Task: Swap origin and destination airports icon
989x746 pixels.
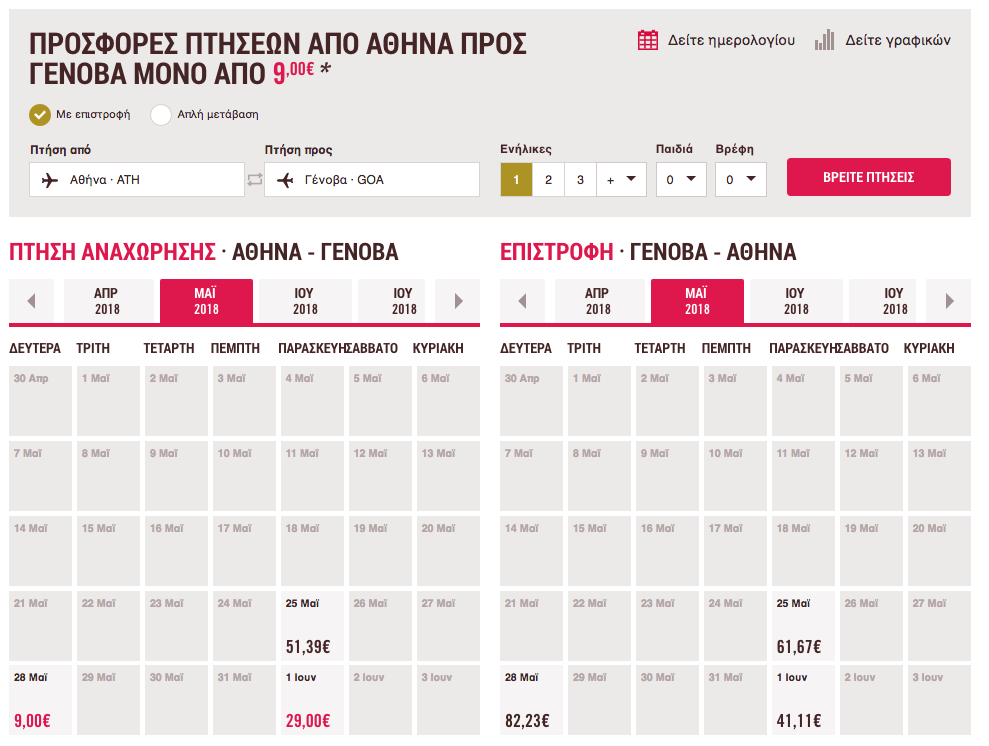Action: pos(255,180)
